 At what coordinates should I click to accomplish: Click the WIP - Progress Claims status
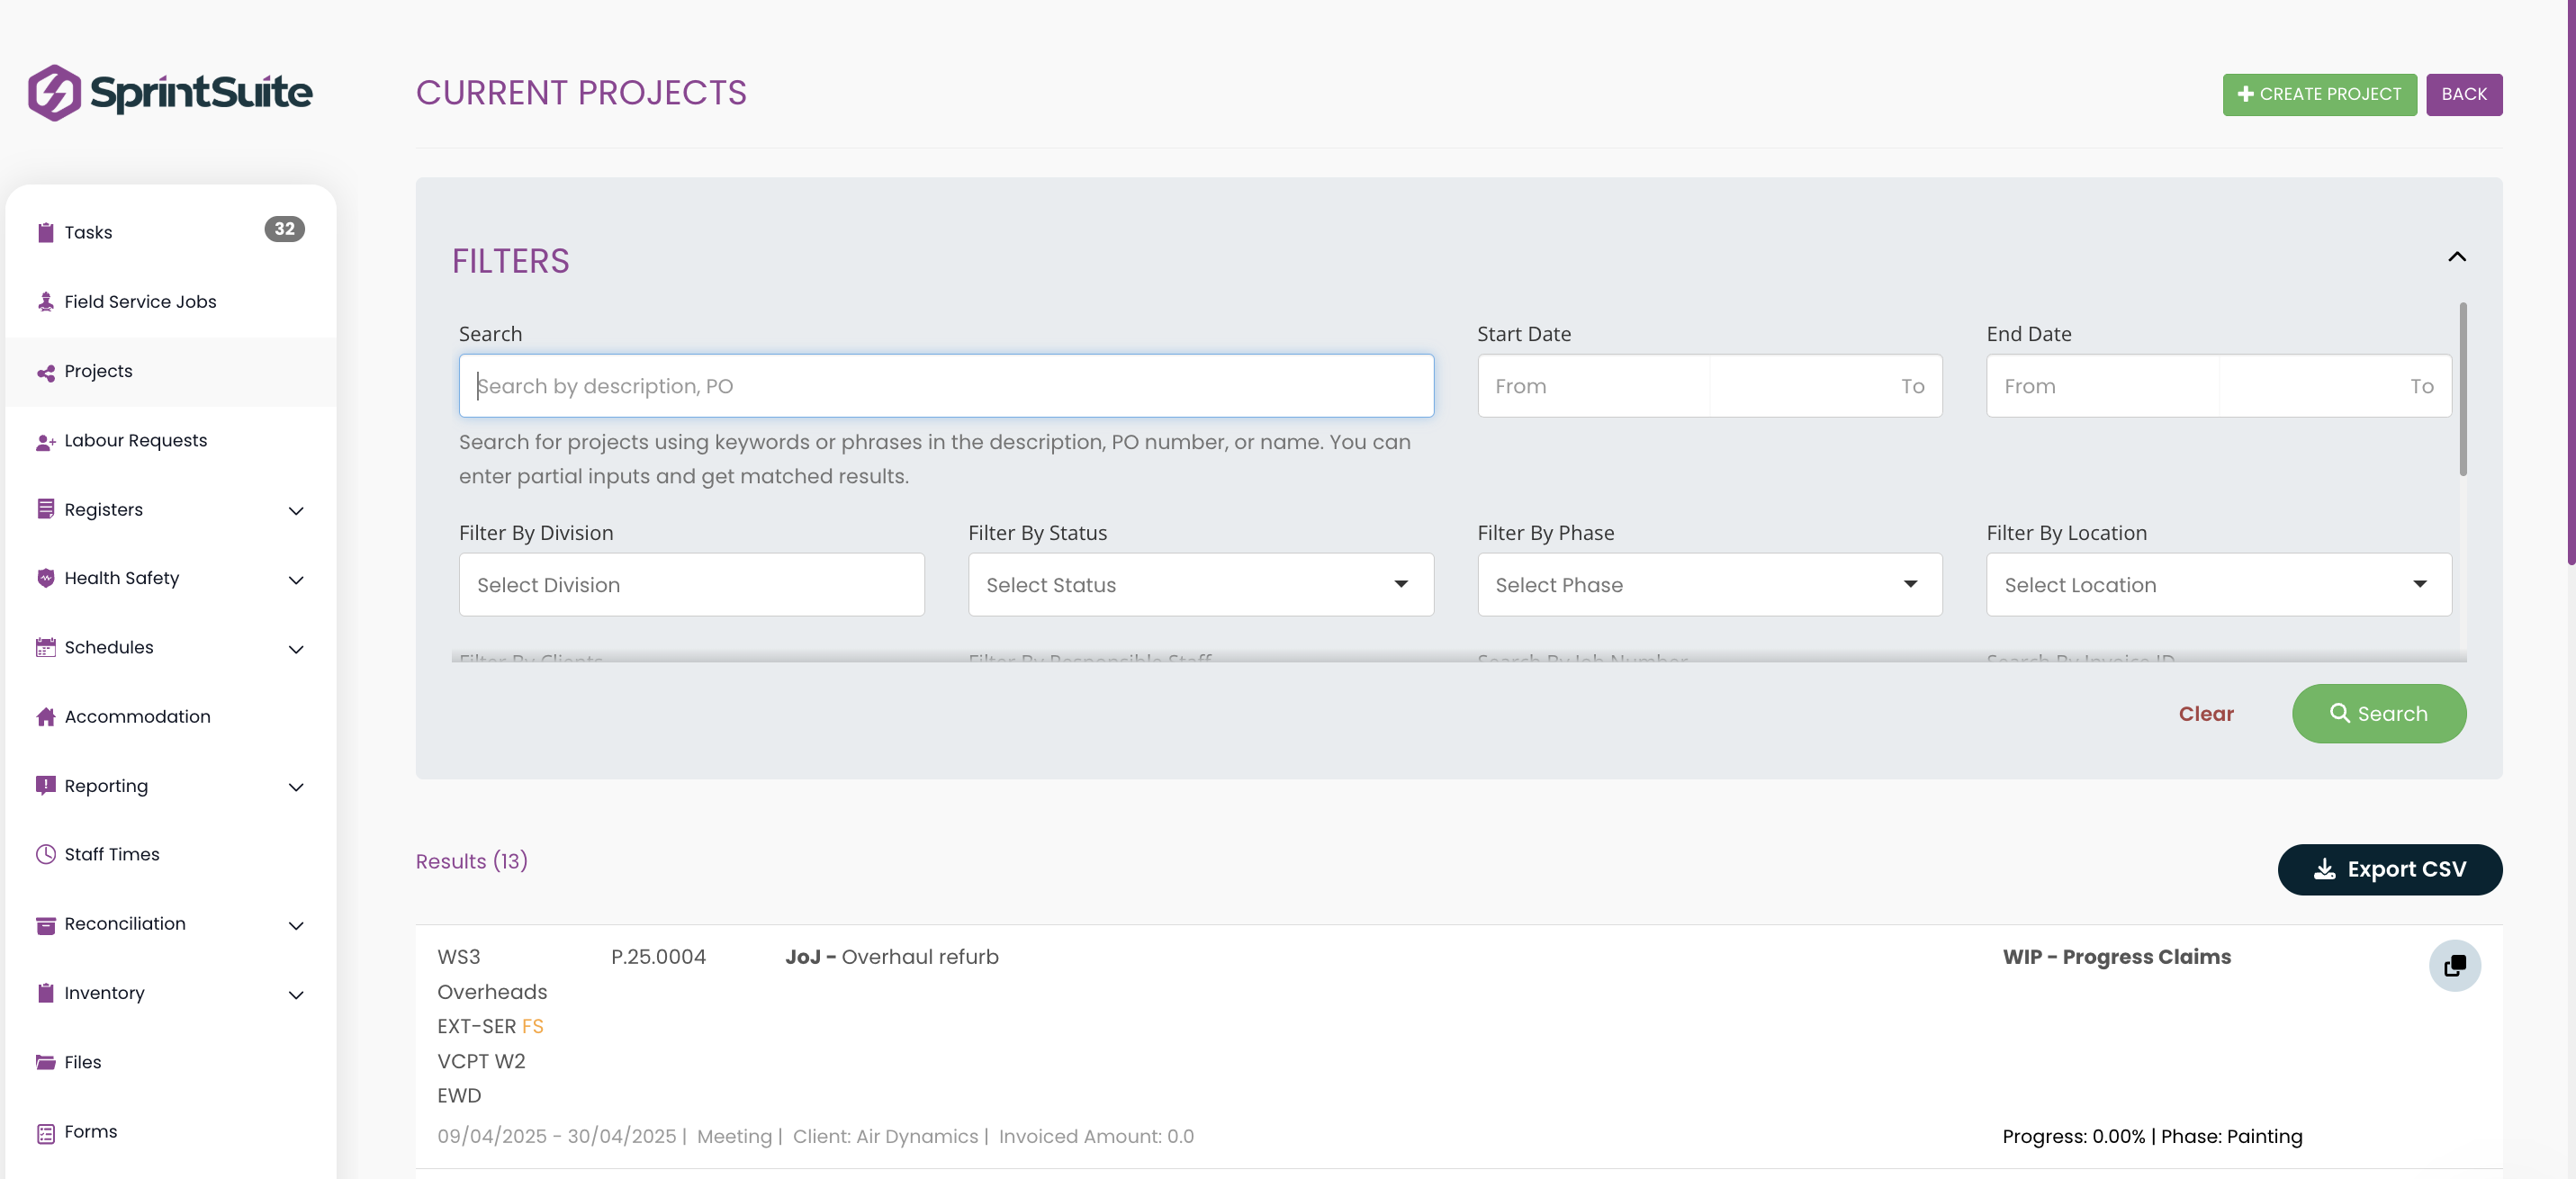tap(2116, 957)
